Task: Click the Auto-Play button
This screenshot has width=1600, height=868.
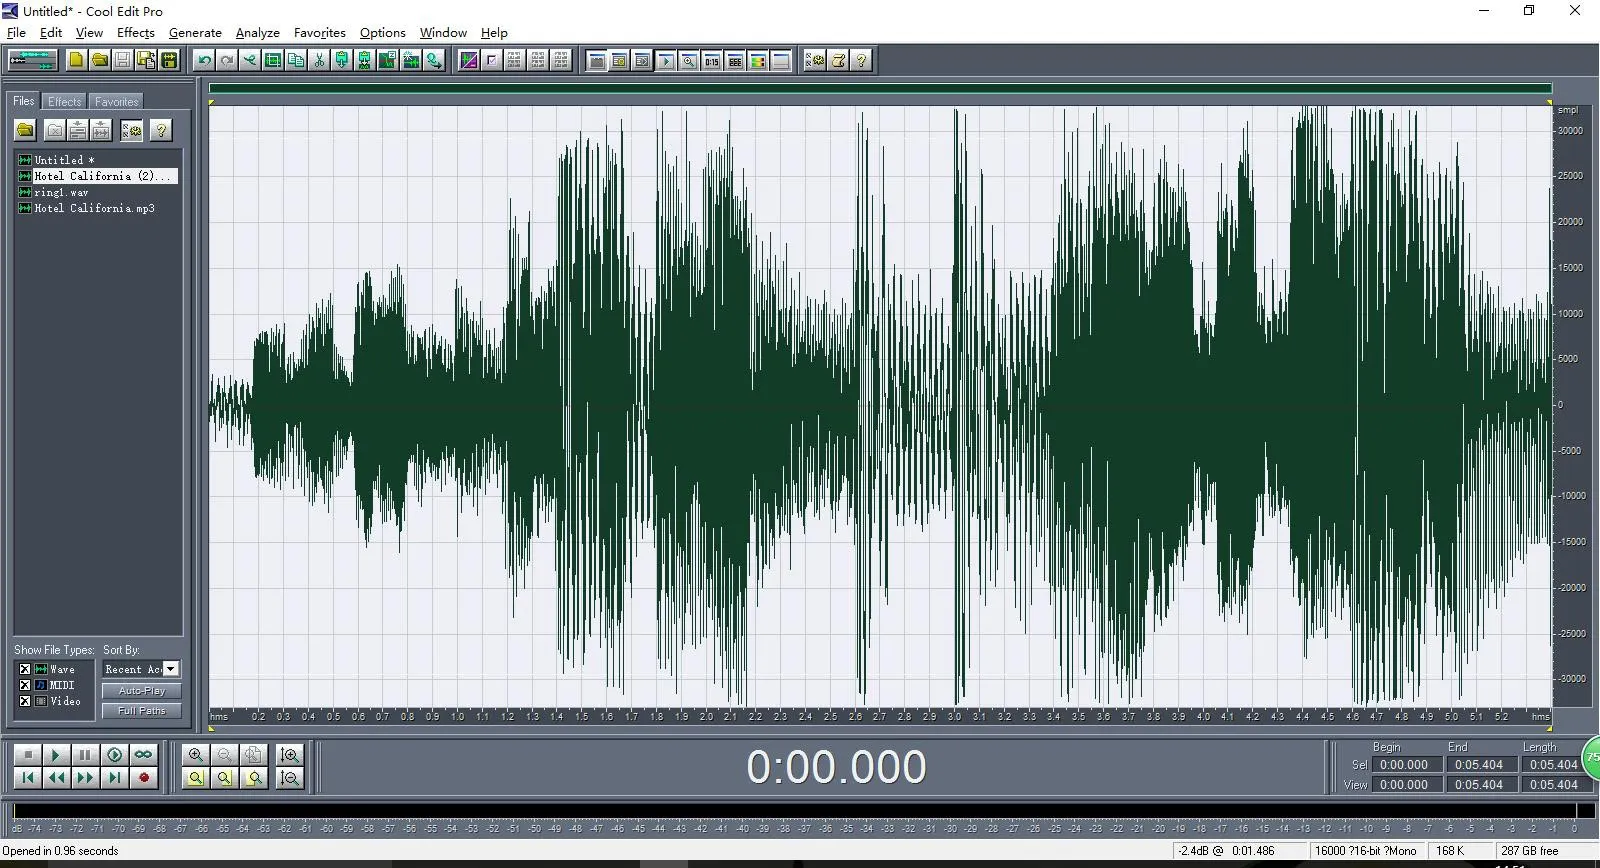Action: point(141,691)
